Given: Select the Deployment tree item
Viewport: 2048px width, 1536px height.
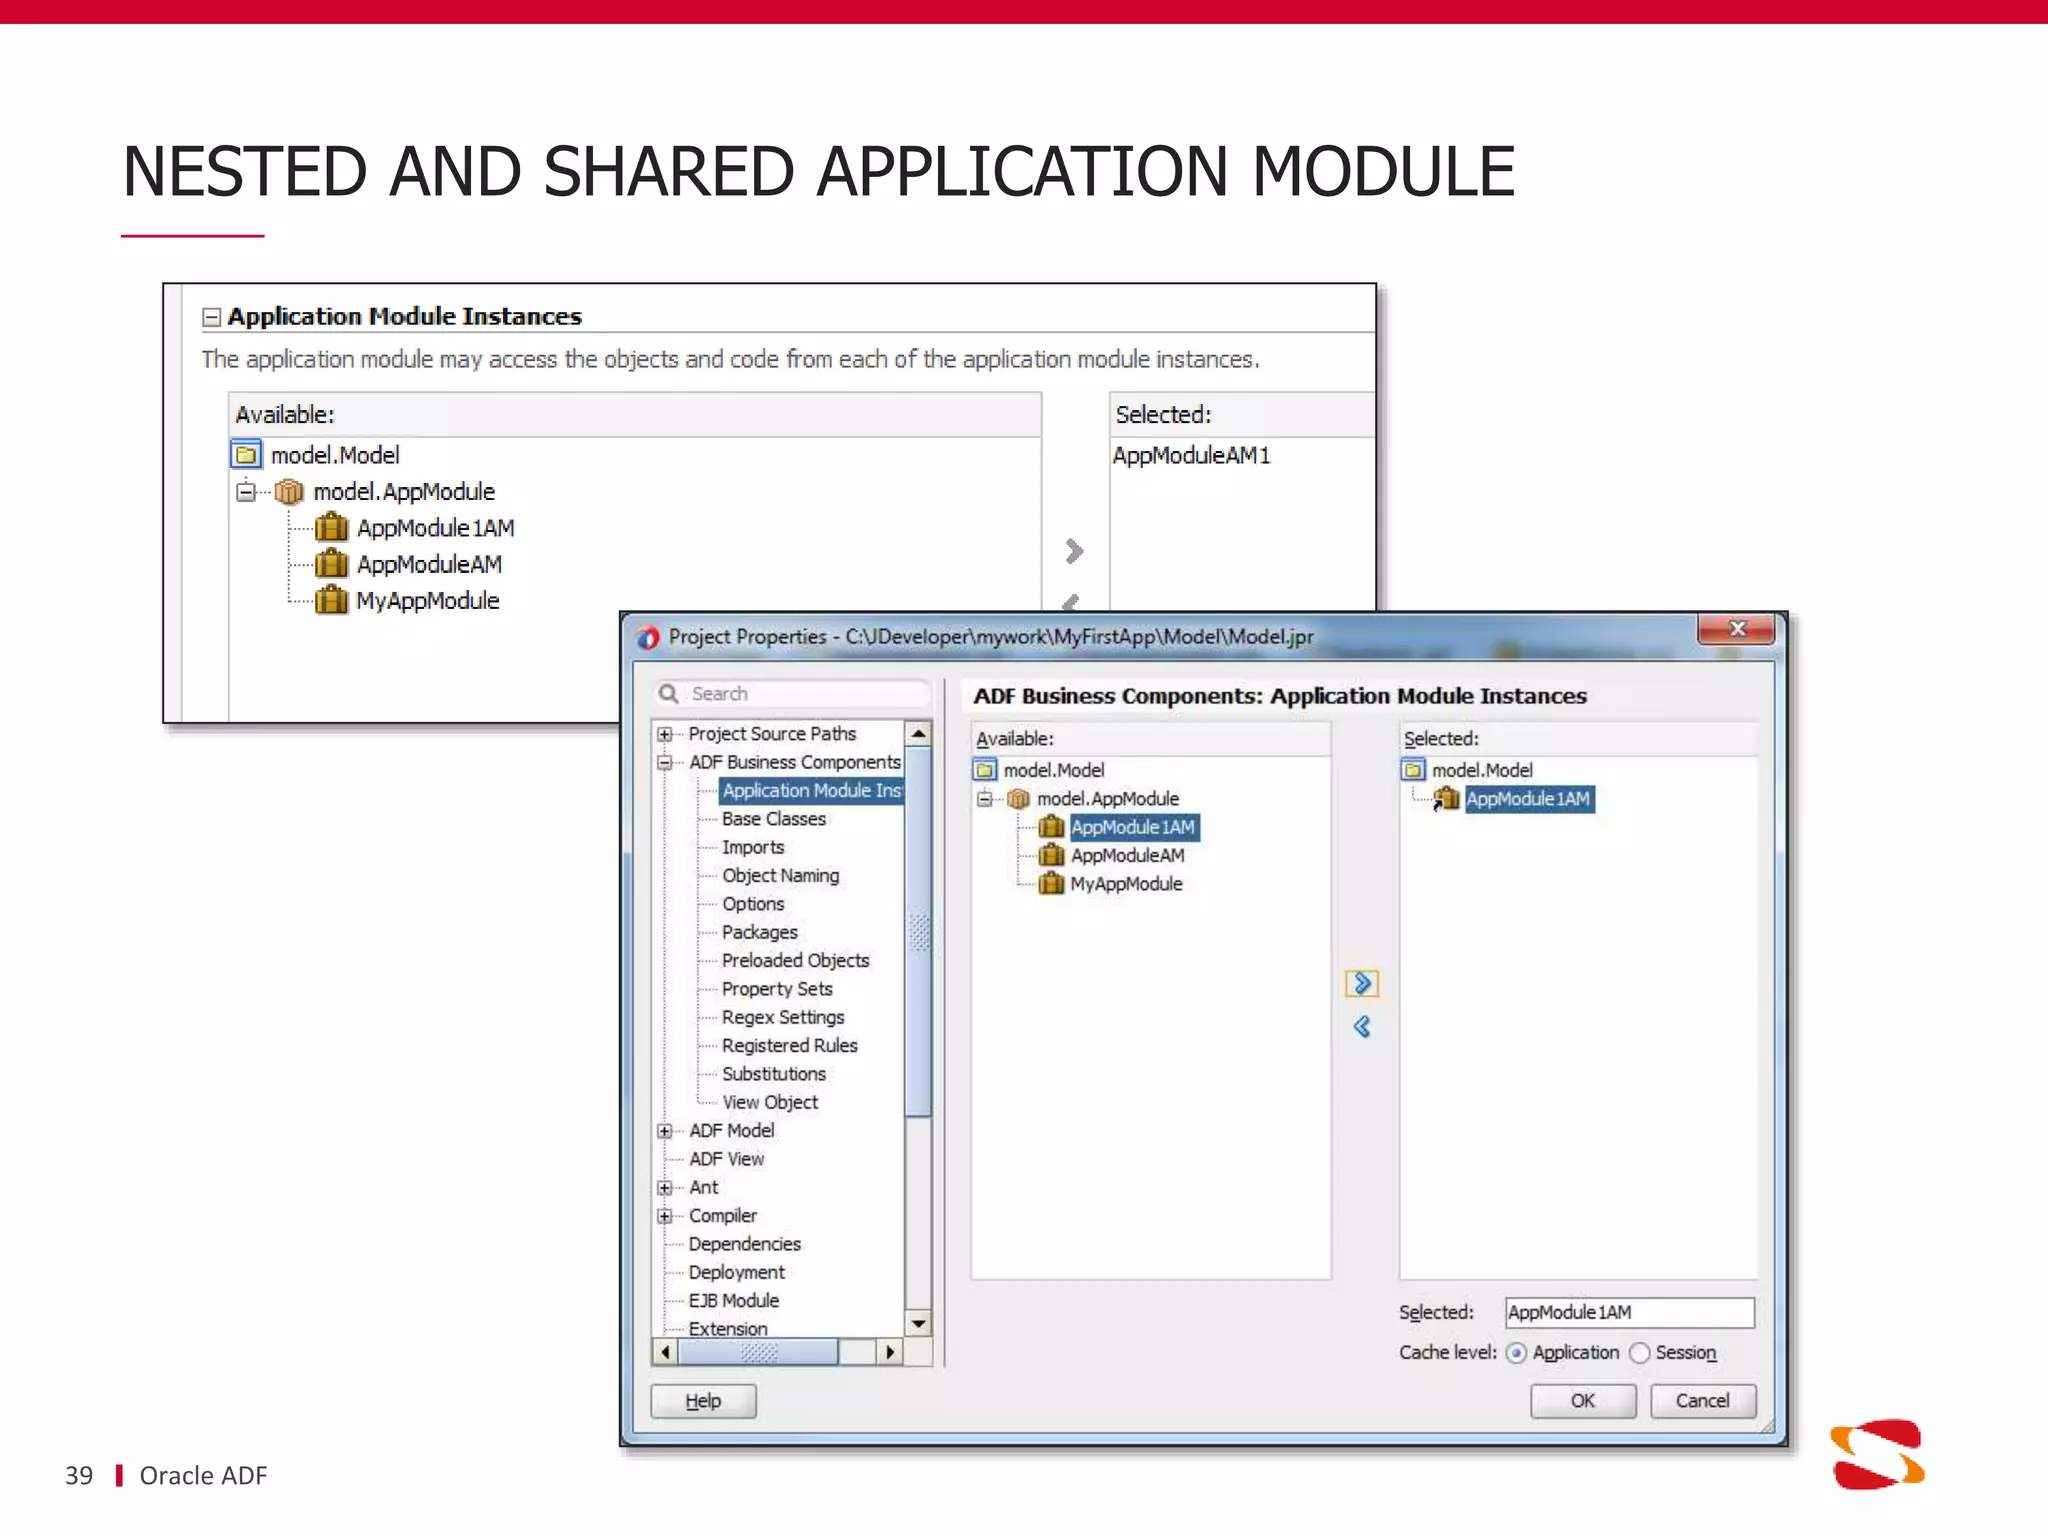Looking at the screenshot, I should point(736,1273).
